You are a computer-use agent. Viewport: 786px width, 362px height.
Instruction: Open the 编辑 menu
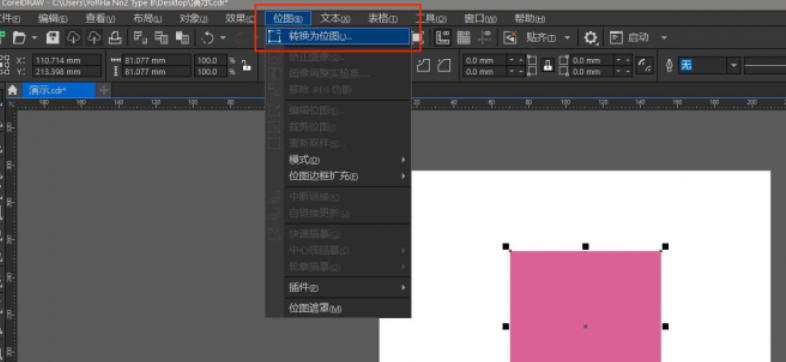(x=53, y=19)
